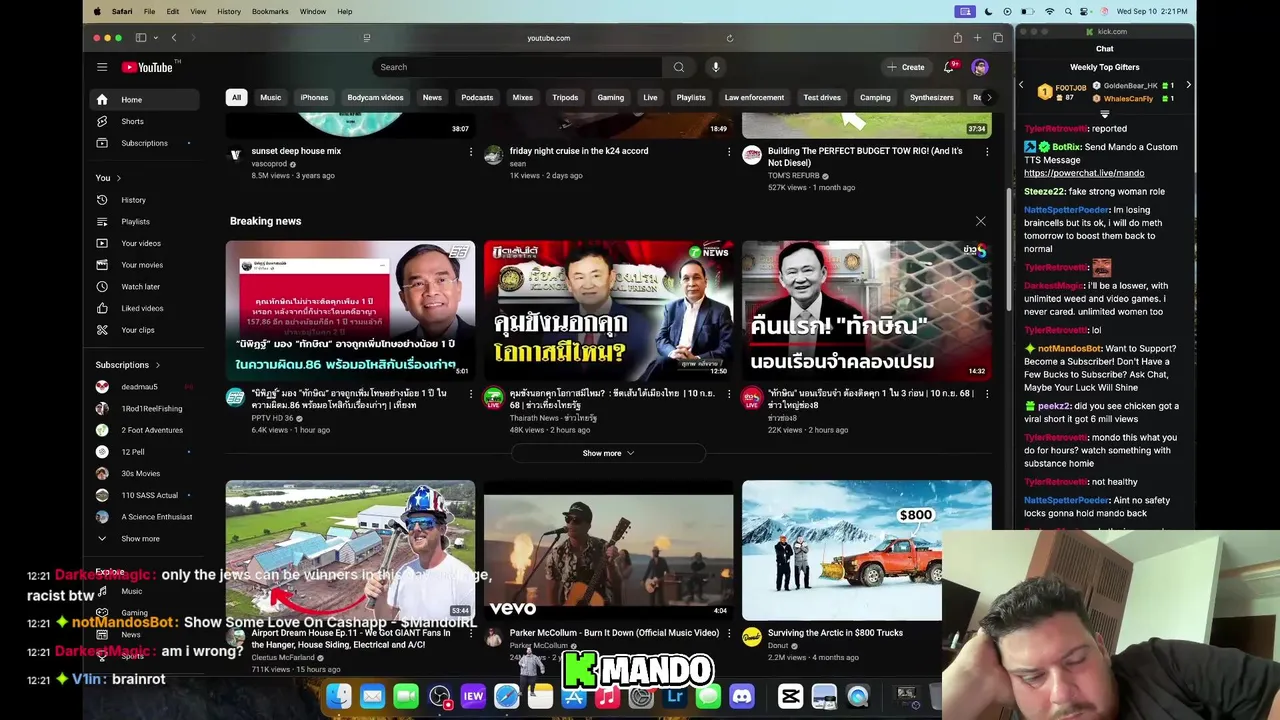The image size is (1280, 720).
Task: Open the TOM'S REFURB channel link
Action: pyautogui.click(x=795, y=175)
